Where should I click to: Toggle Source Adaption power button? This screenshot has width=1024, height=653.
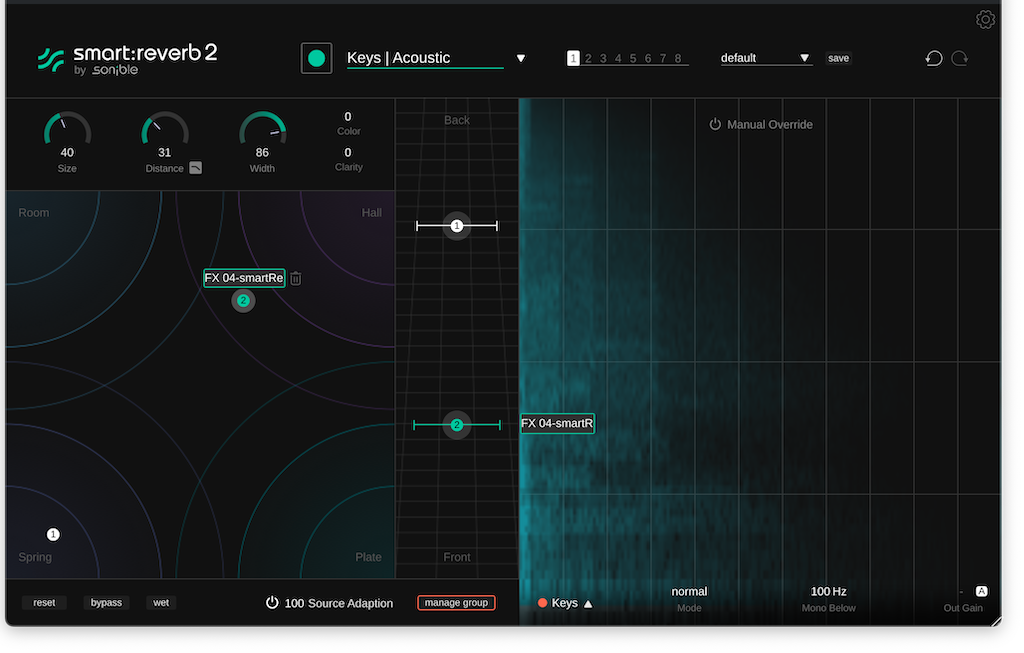[x=272, y=602]
